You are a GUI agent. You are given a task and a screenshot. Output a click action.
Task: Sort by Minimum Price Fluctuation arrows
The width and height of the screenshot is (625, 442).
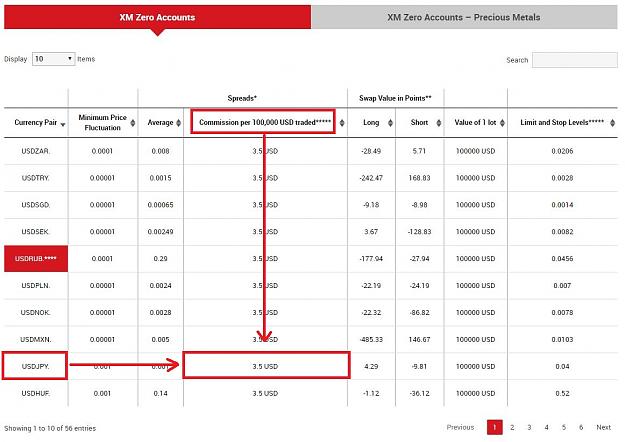coord(133,123)
